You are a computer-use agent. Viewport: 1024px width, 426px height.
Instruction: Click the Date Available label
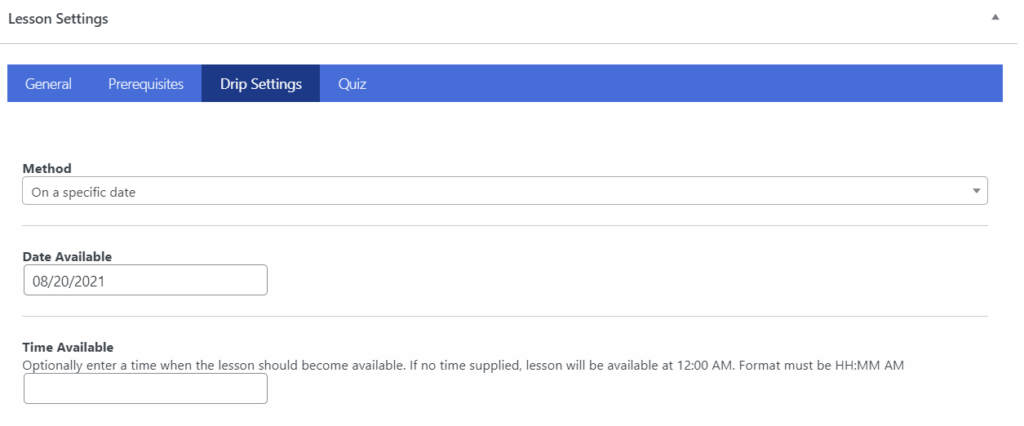pyautogui.click(x=67, y=257)
